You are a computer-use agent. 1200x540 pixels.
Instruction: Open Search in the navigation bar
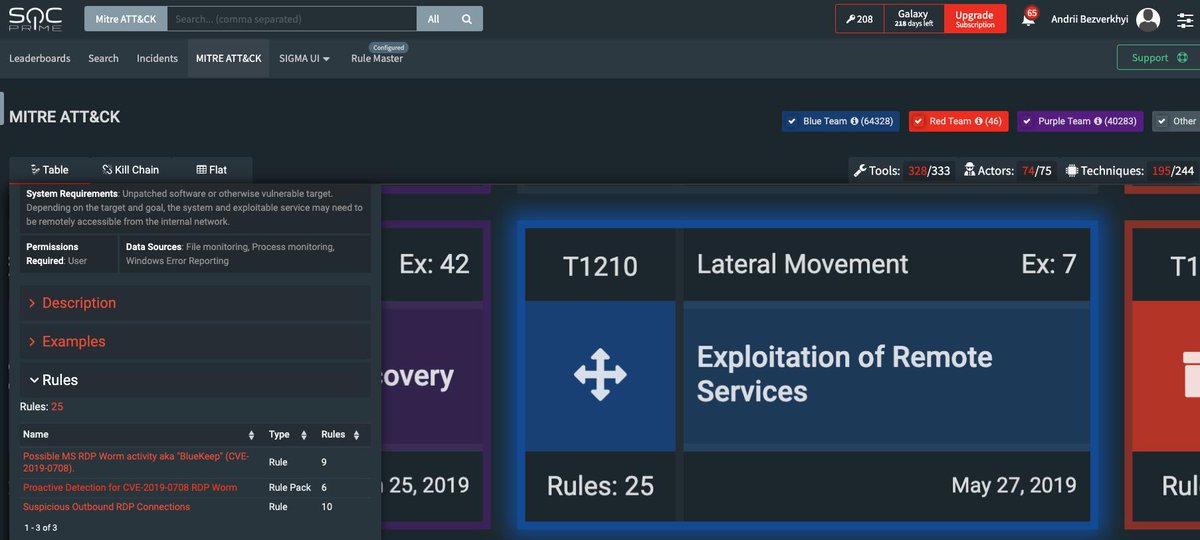point(103,58)
